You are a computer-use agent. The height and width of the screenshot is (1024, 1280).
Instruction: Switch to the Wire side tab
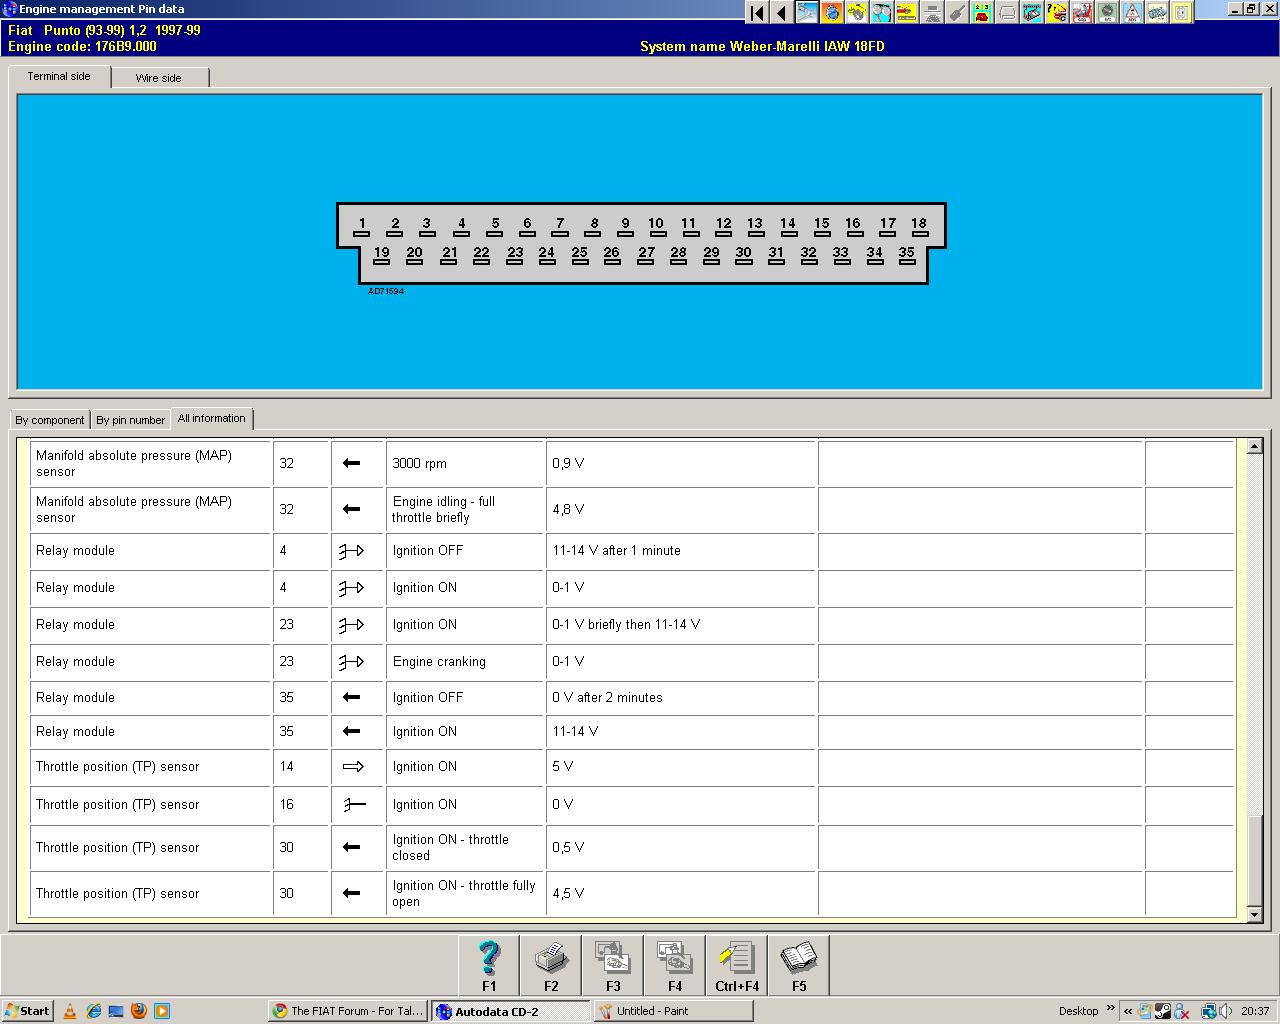[159, 78]
